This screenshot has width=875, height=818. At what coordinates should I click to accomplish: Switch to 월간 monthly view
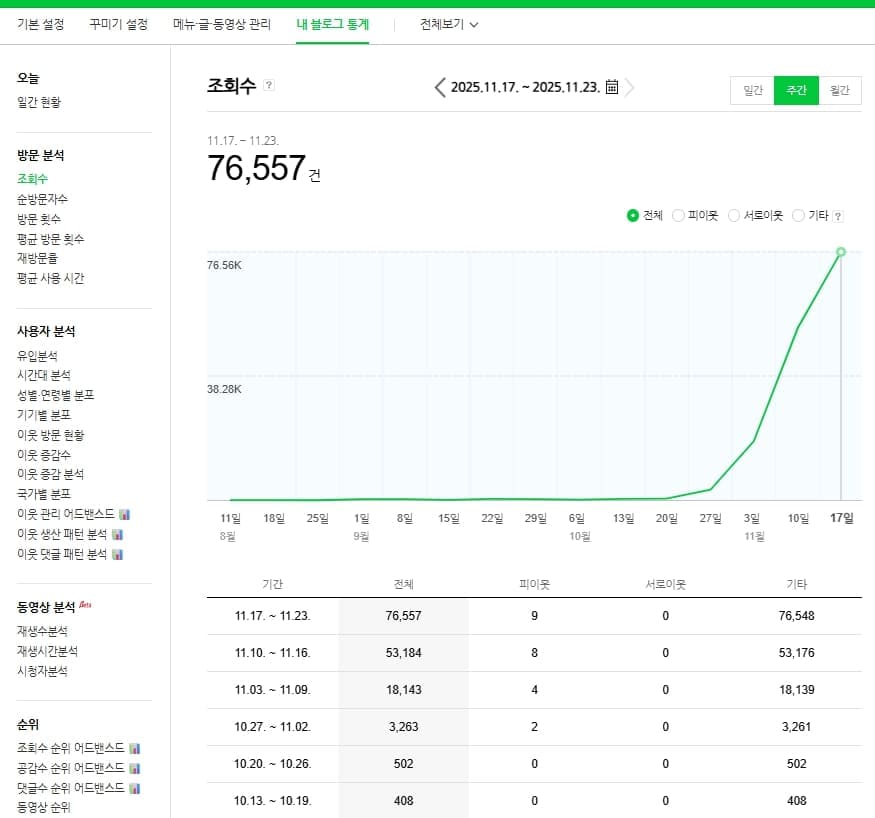(840, 90)
